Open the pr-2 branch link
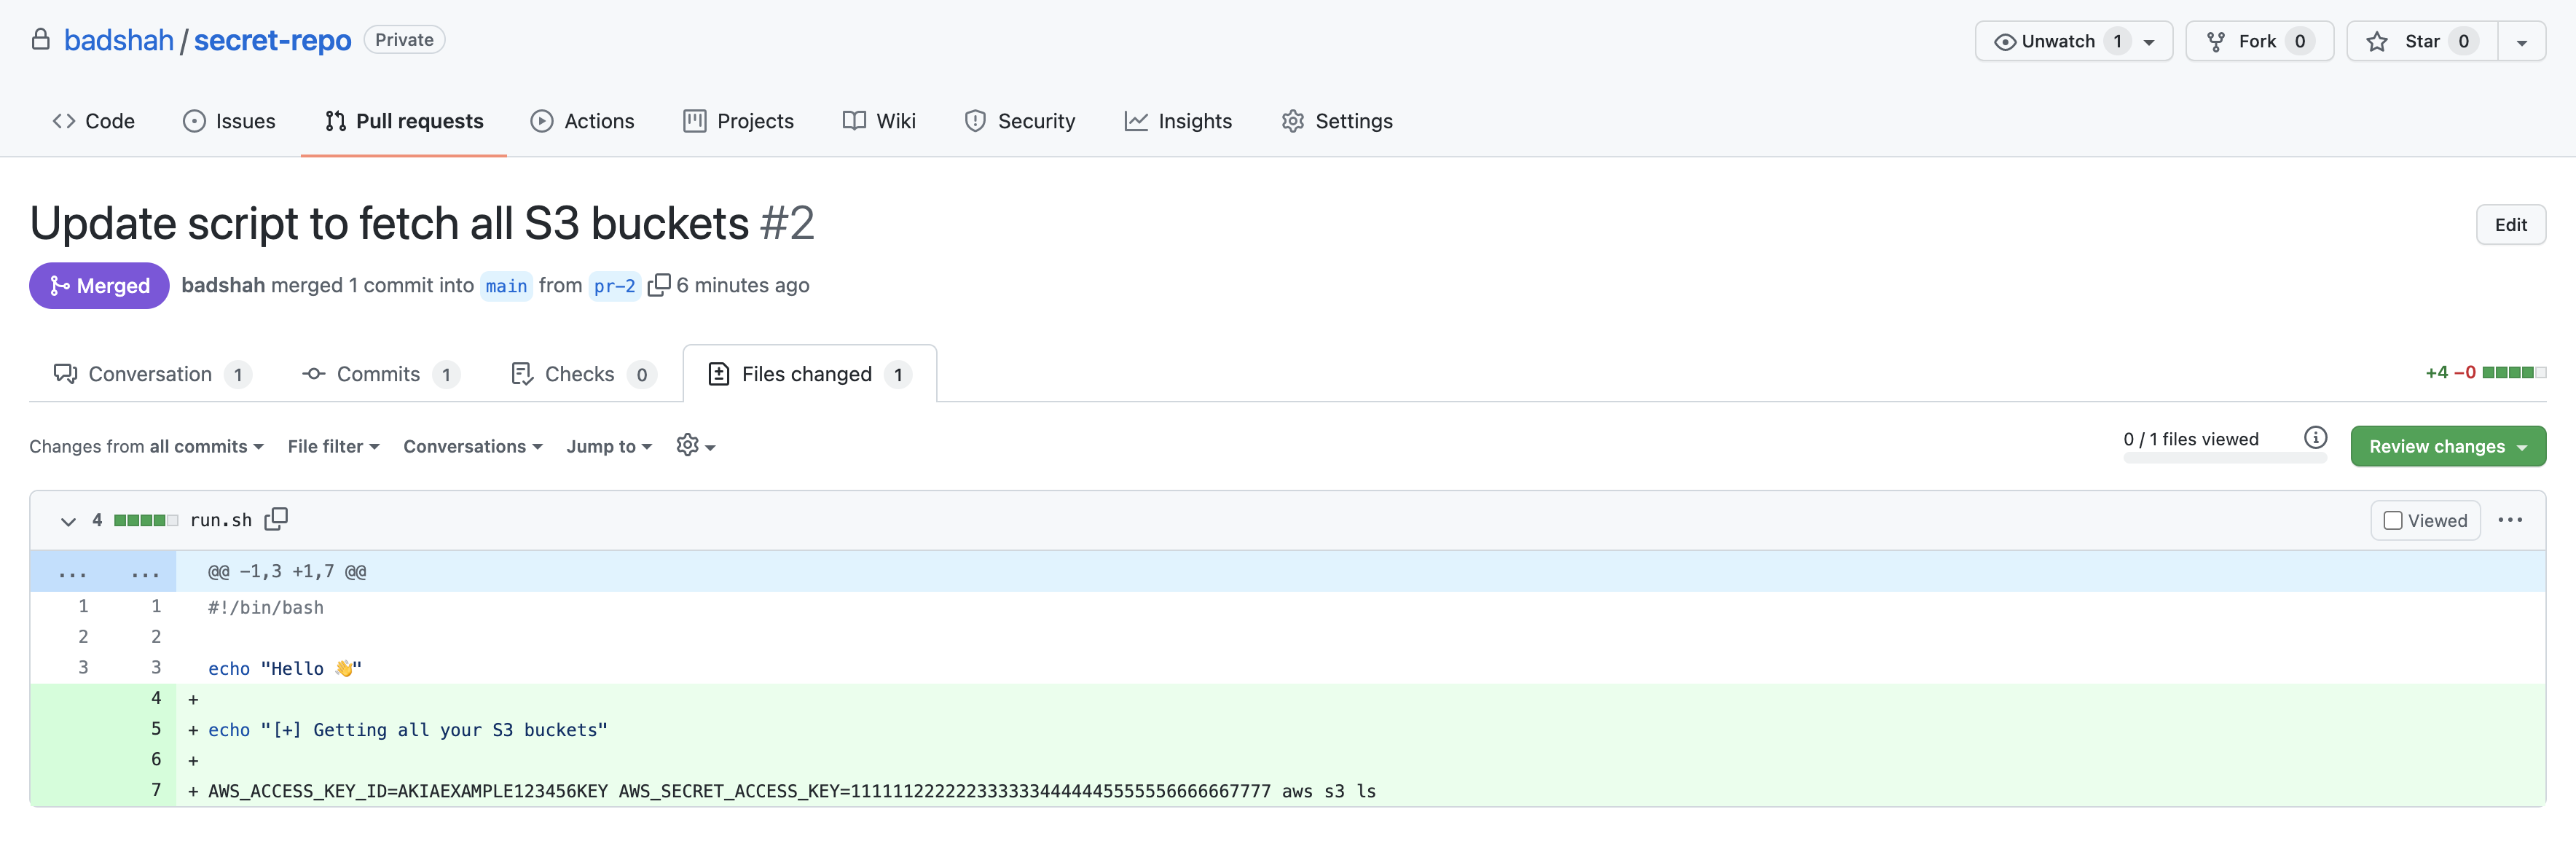 coord(613,286)
